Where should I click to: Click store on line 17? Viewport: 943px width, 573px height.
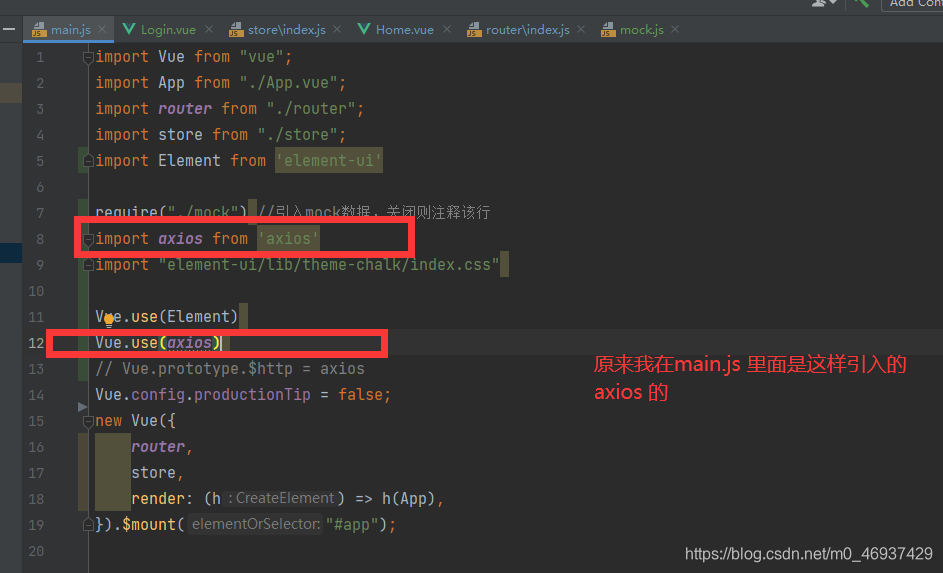click(153, 473)
